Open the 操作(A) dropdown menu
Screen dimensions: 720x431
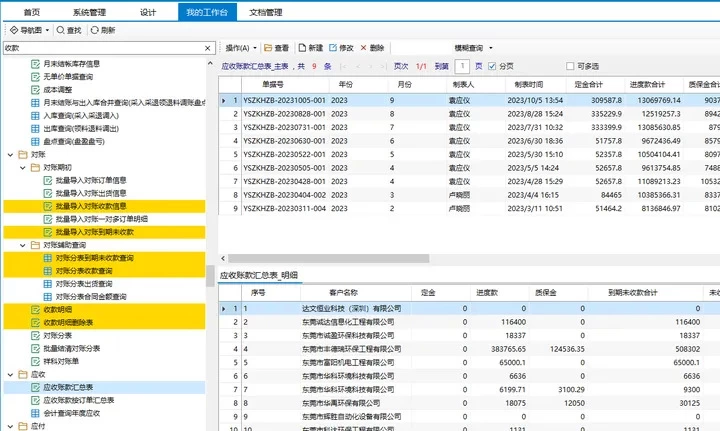coord(241,48)
